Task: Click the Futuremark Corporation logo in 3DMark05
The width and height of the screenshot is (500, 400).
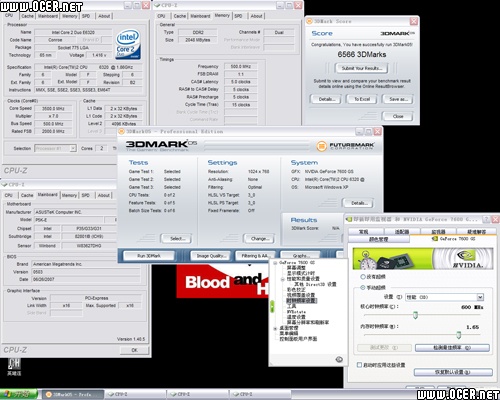Action: coord(345,146)
